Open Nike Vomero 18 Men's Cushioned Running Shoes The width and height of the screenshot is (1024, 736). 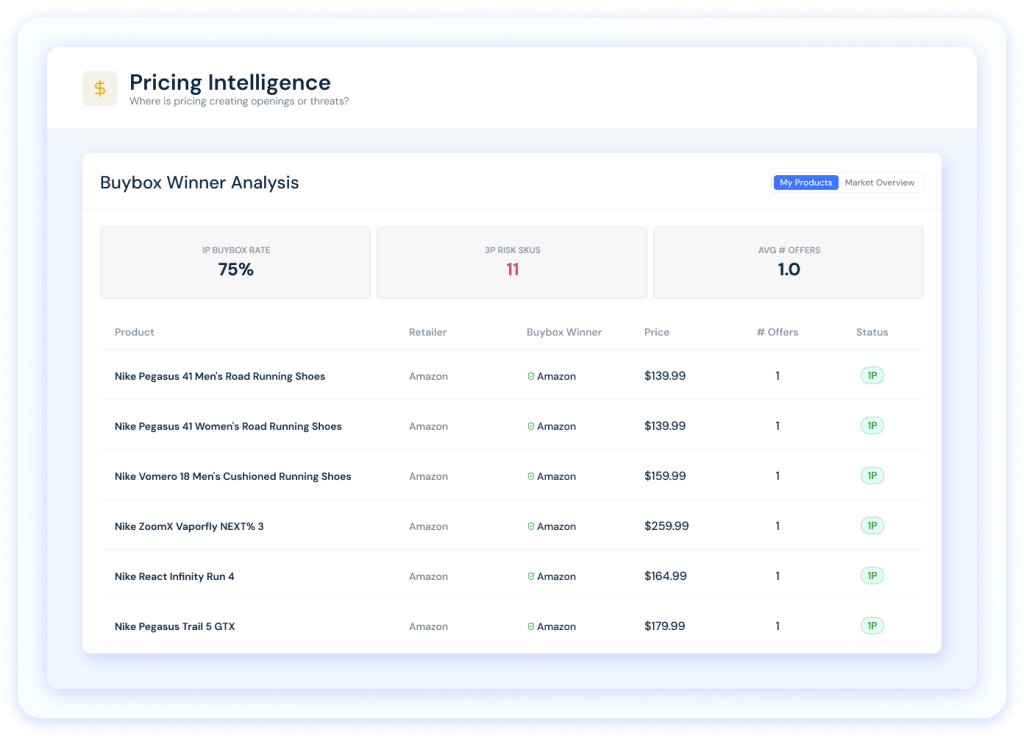[233, 477]
